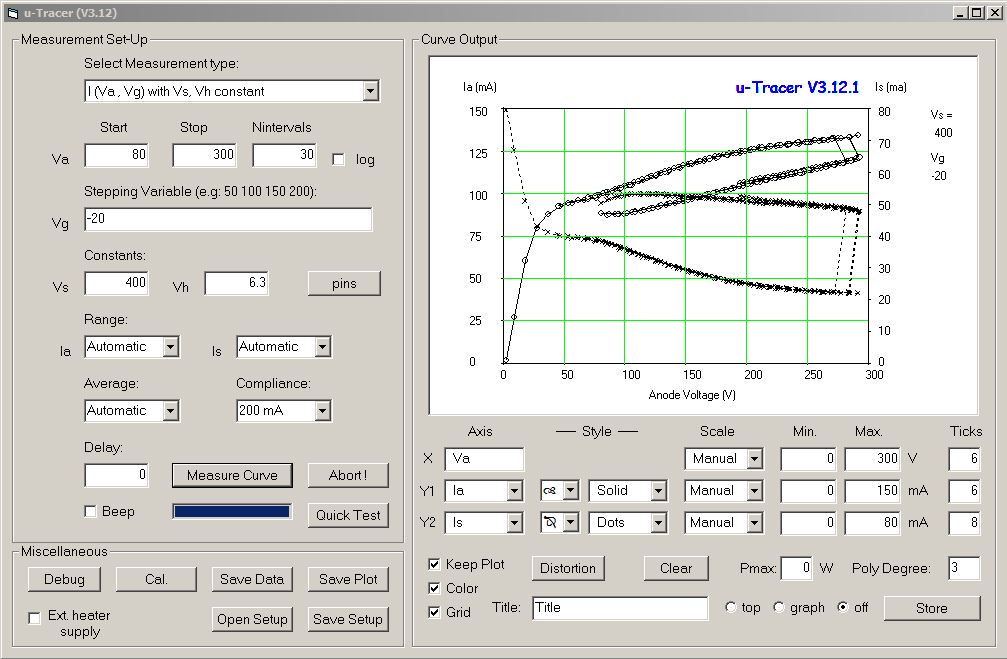Open Y2 axis variable dropdown showing Is

click(514, 522)
